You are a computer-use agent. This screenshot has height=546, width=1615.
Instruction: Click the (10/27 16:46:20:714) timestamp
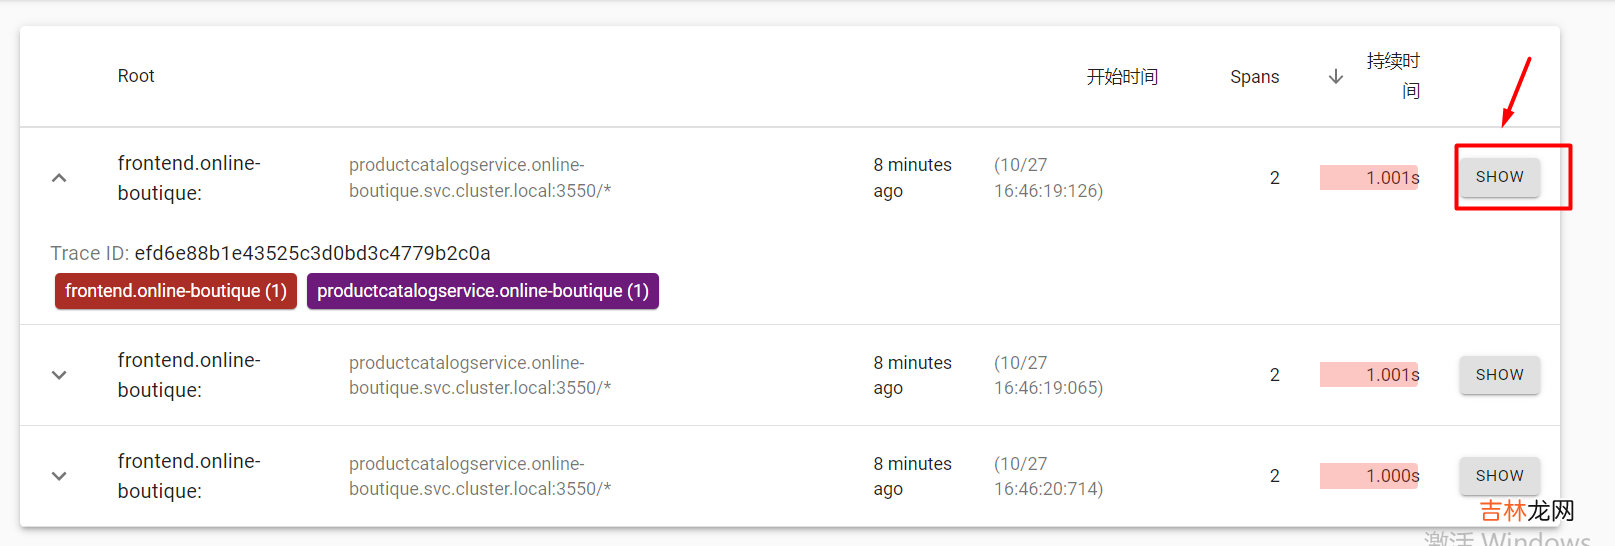(x=1048, y=476)
